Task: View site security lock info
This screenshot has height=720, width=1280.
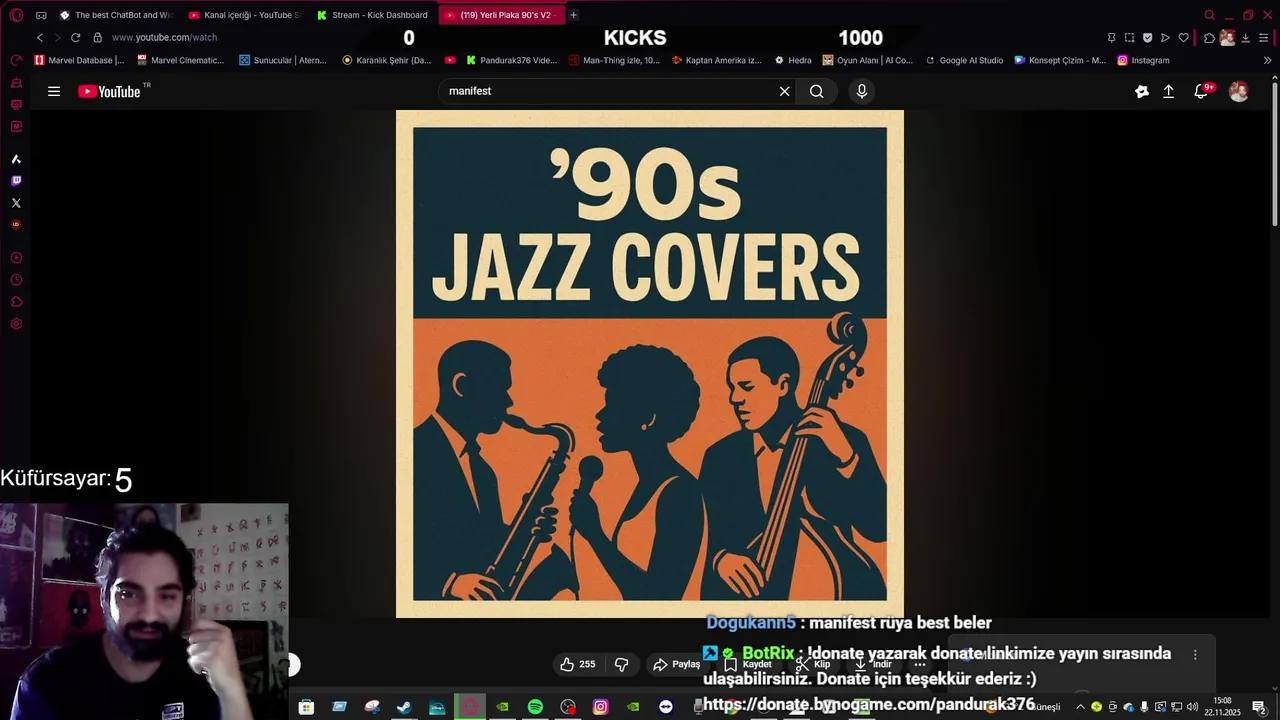Action: pyautogui.click(x=97, y=37)
